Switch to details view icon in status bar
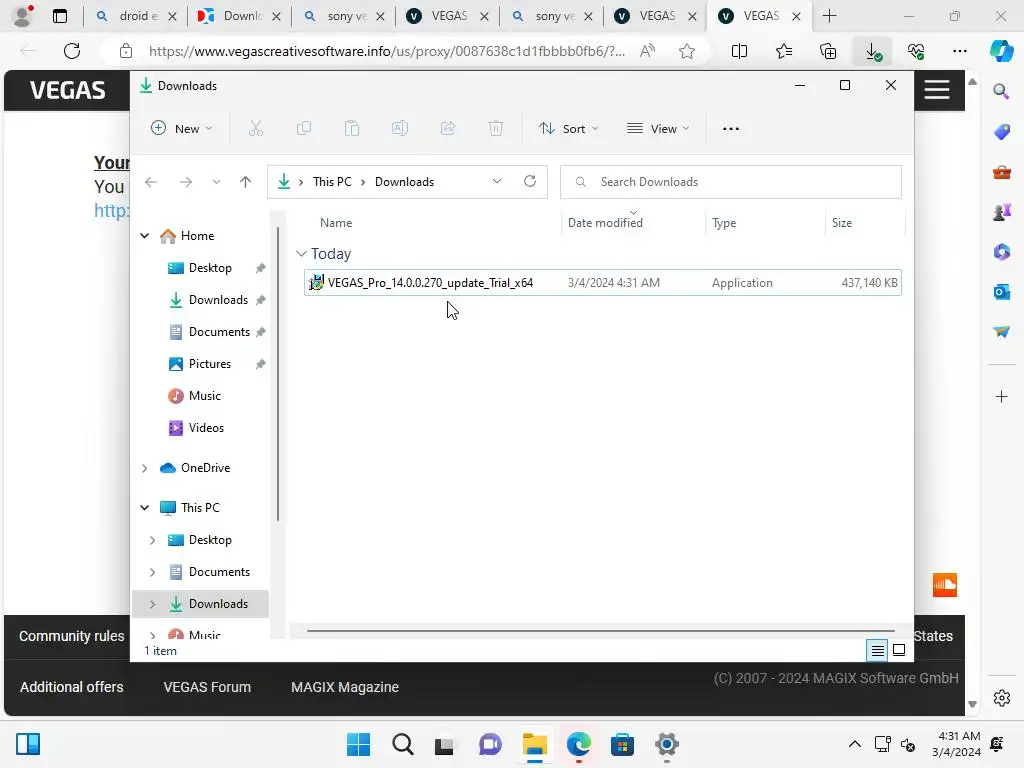Viewport: 1024px width, 768px height. [x=877, y=650]
